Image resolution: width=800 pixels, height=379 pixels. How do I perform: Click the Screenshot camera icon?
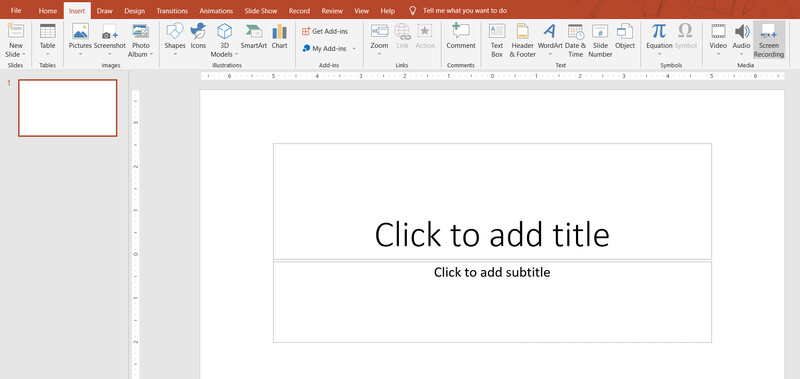(x=109, y=32)
